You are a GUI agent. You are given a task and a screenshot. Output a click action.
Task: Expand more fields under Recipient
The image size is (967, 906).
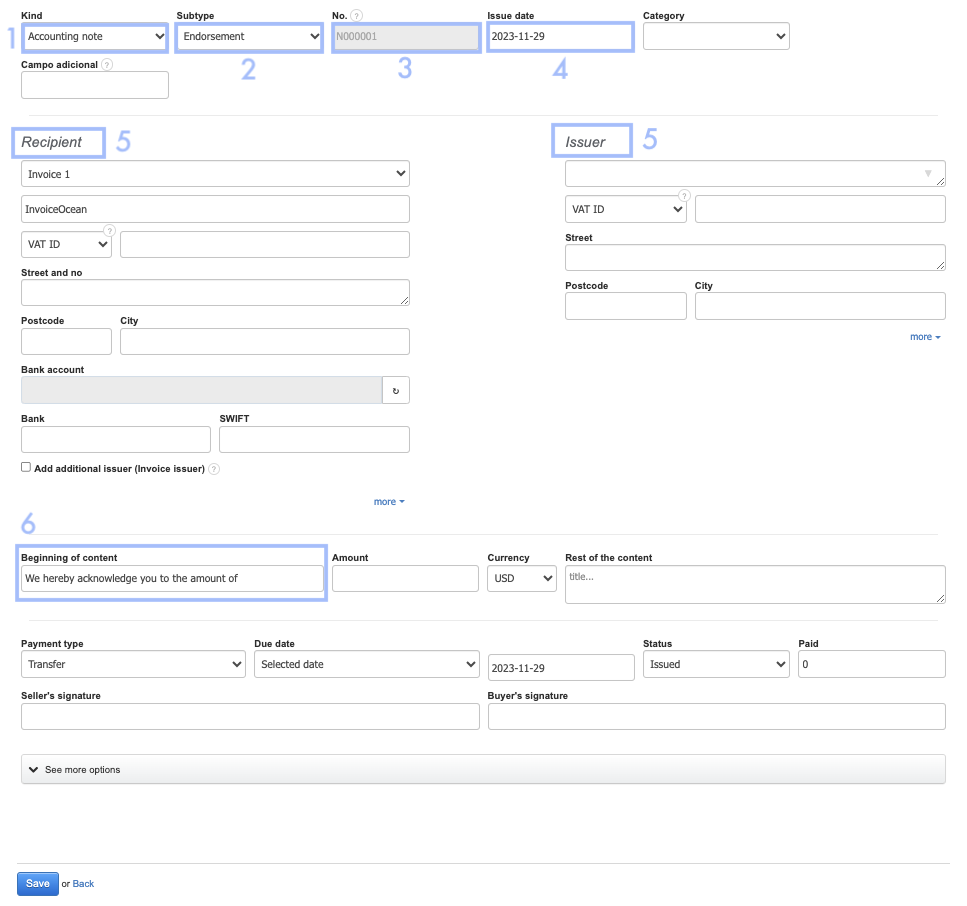[x=389, y=502]
